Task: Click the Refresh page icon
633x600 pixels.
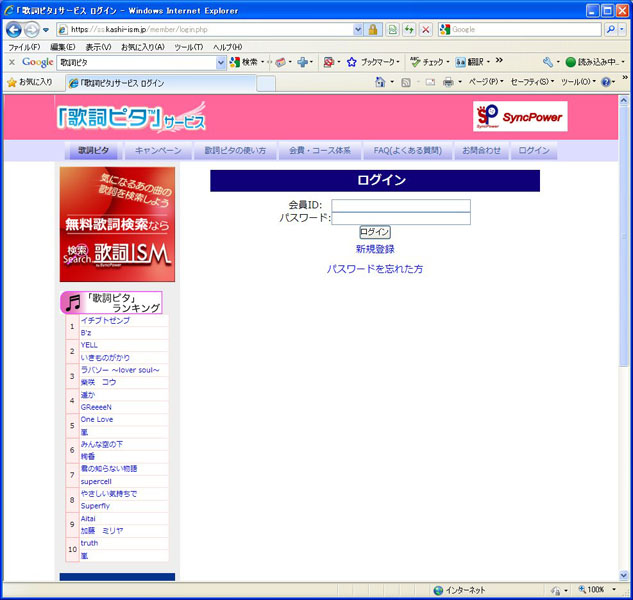Action: [x=410, y=30]
